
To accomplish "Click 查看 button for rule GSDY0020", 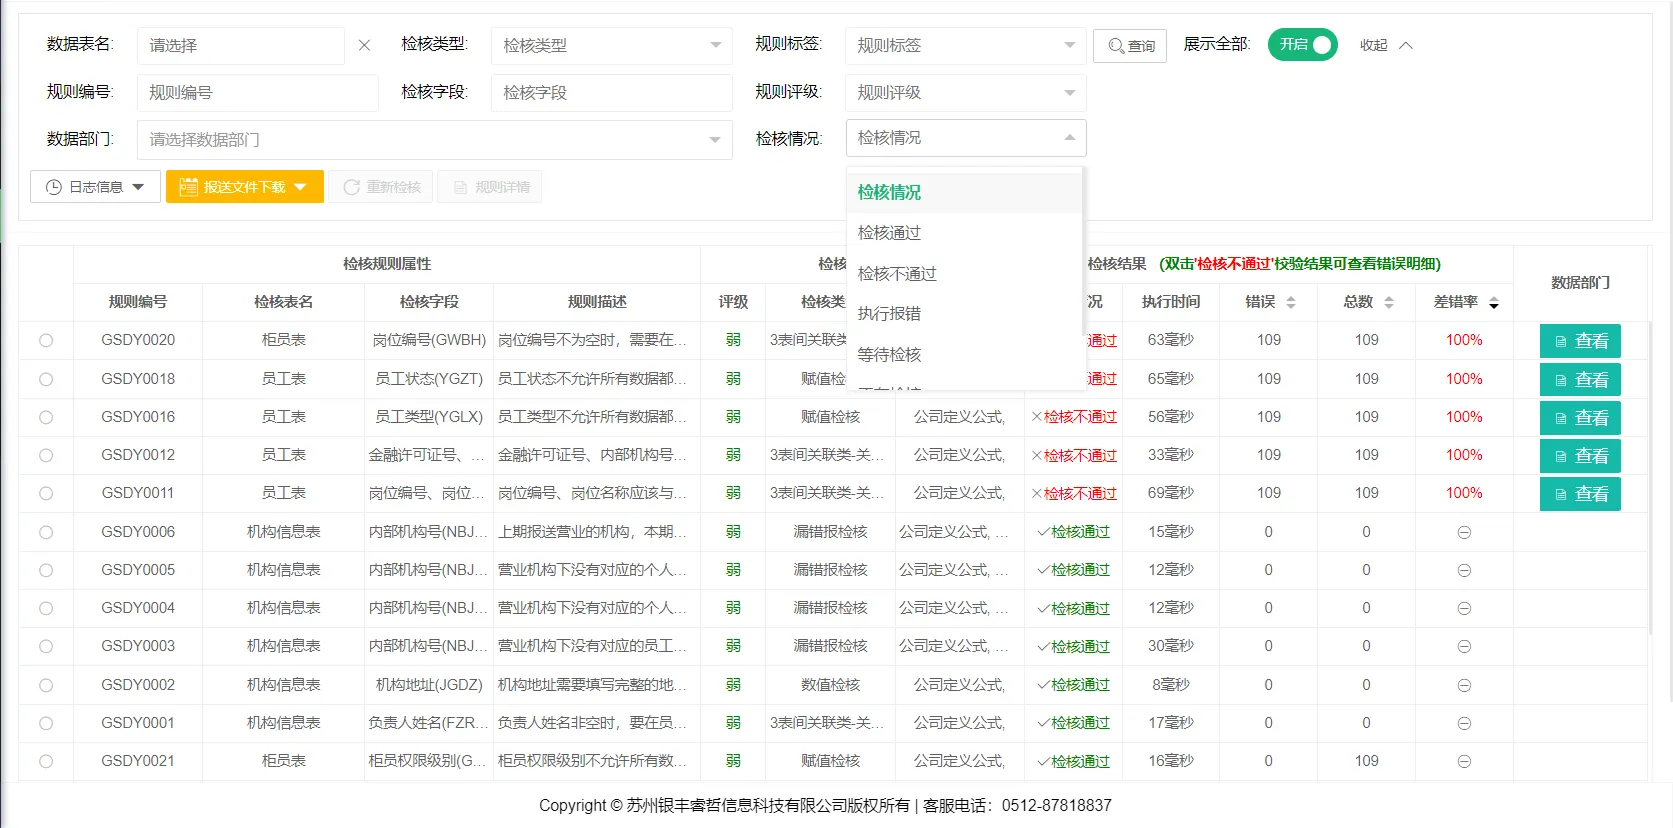I will pos(1580,341).
